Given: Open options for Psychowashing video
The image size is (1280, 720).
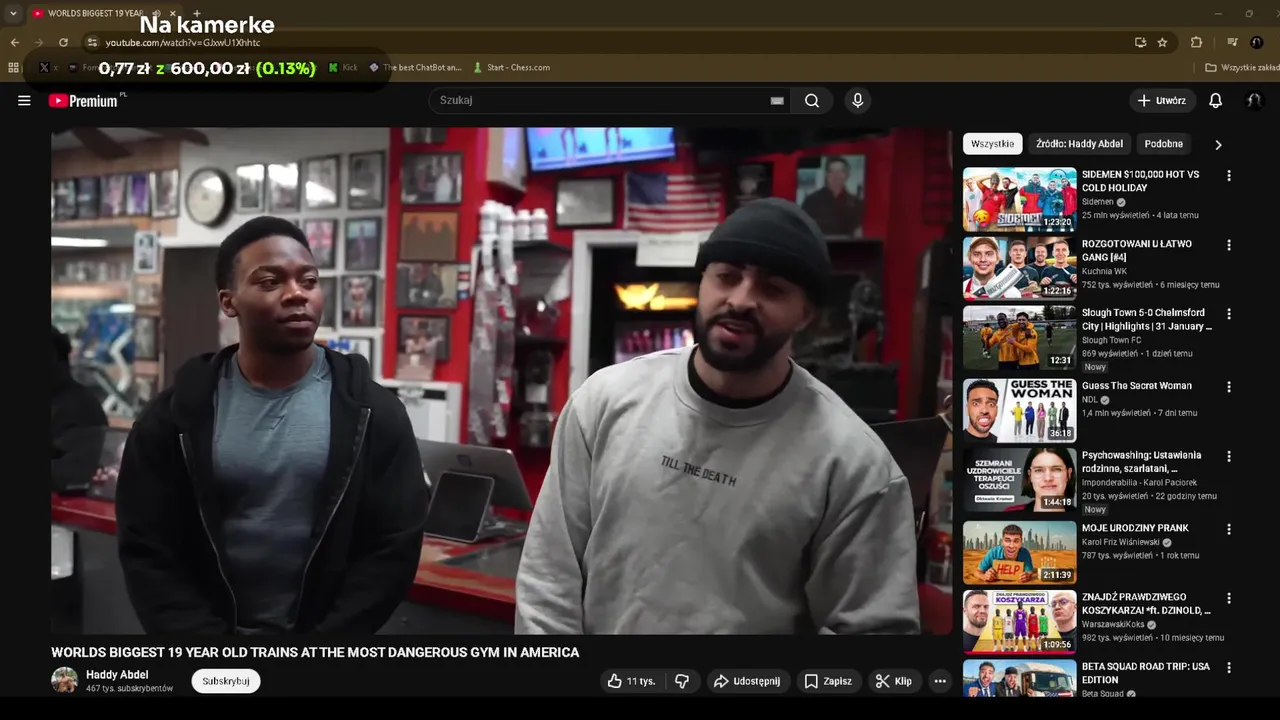Looking at the screenshot, I should coord(1229,456).
